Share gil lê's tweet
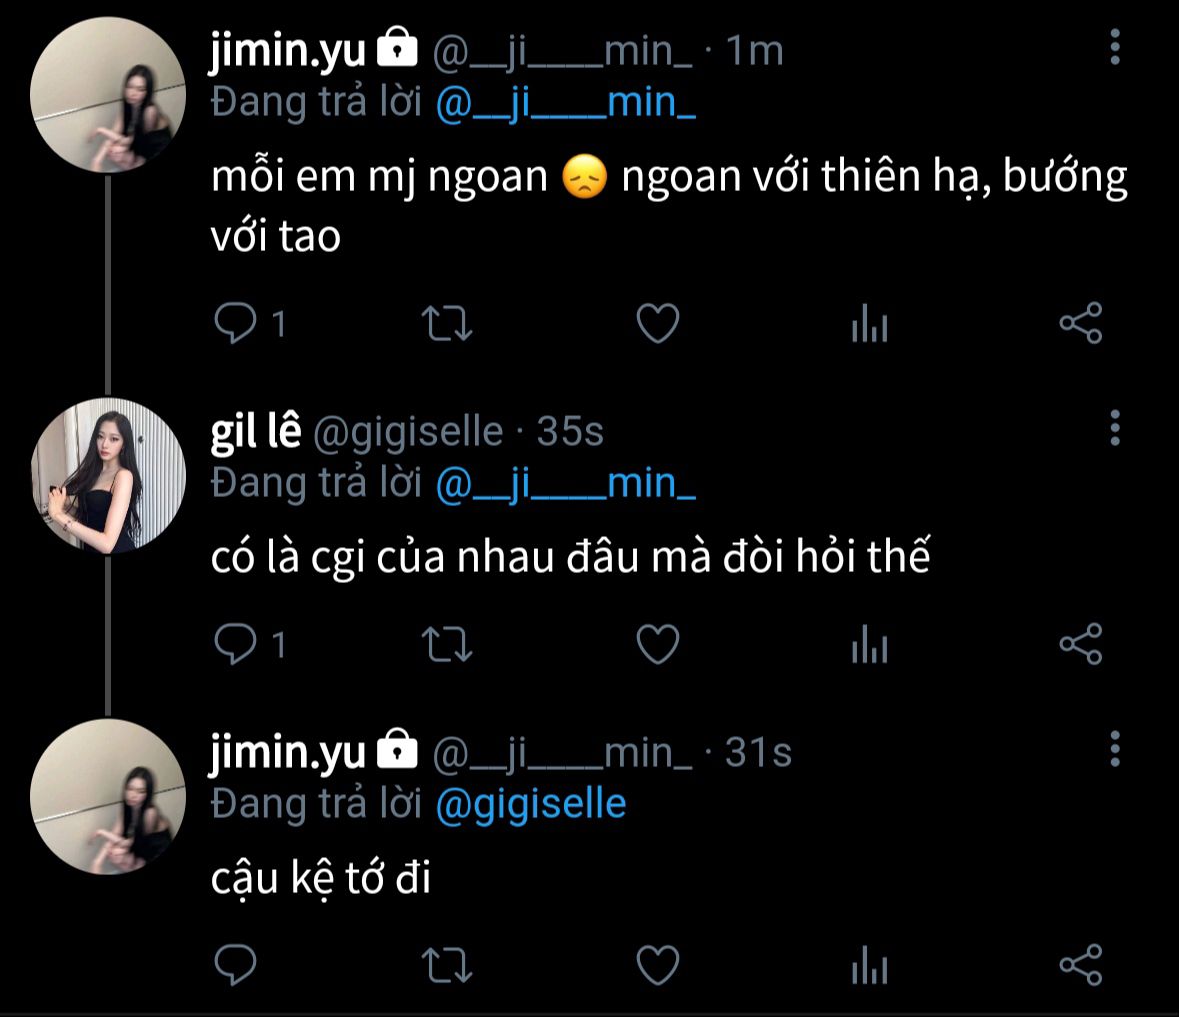 coord(1080,644)
